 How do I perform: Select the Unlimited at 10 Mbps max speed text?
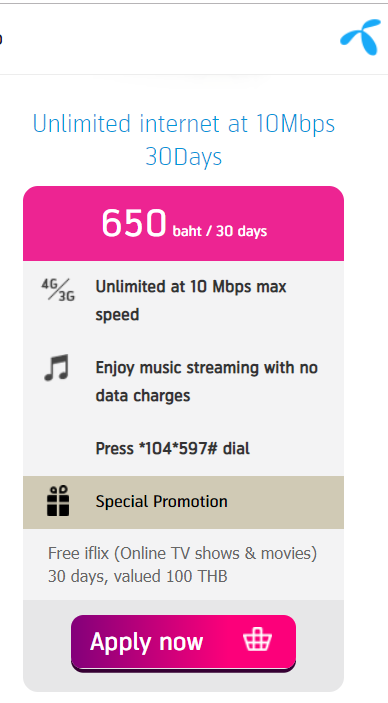pyautogui.click(x=191, y=300)
